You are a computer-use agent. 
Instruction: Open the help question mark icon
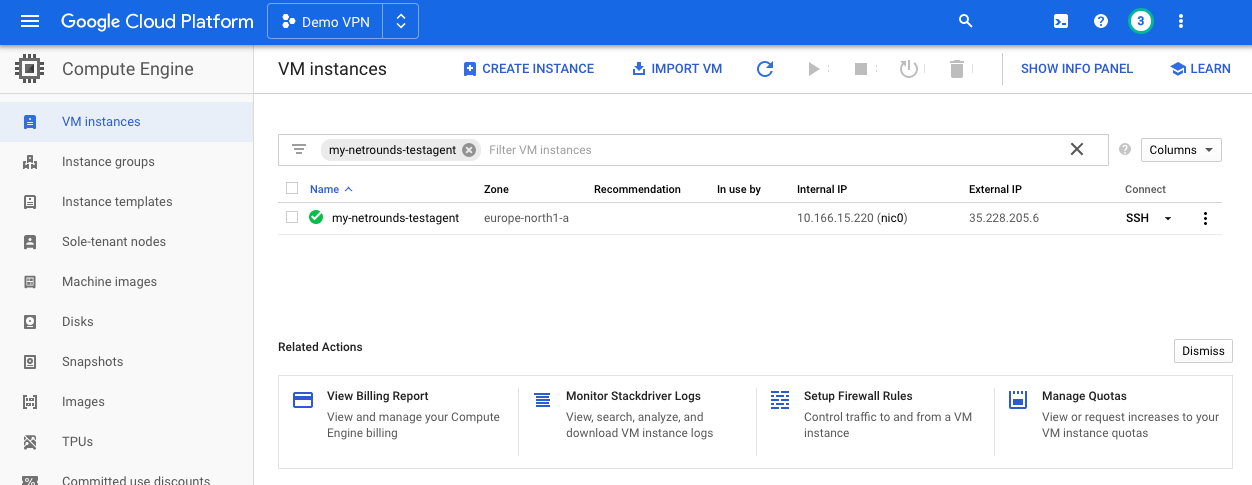pos(1101,21)
